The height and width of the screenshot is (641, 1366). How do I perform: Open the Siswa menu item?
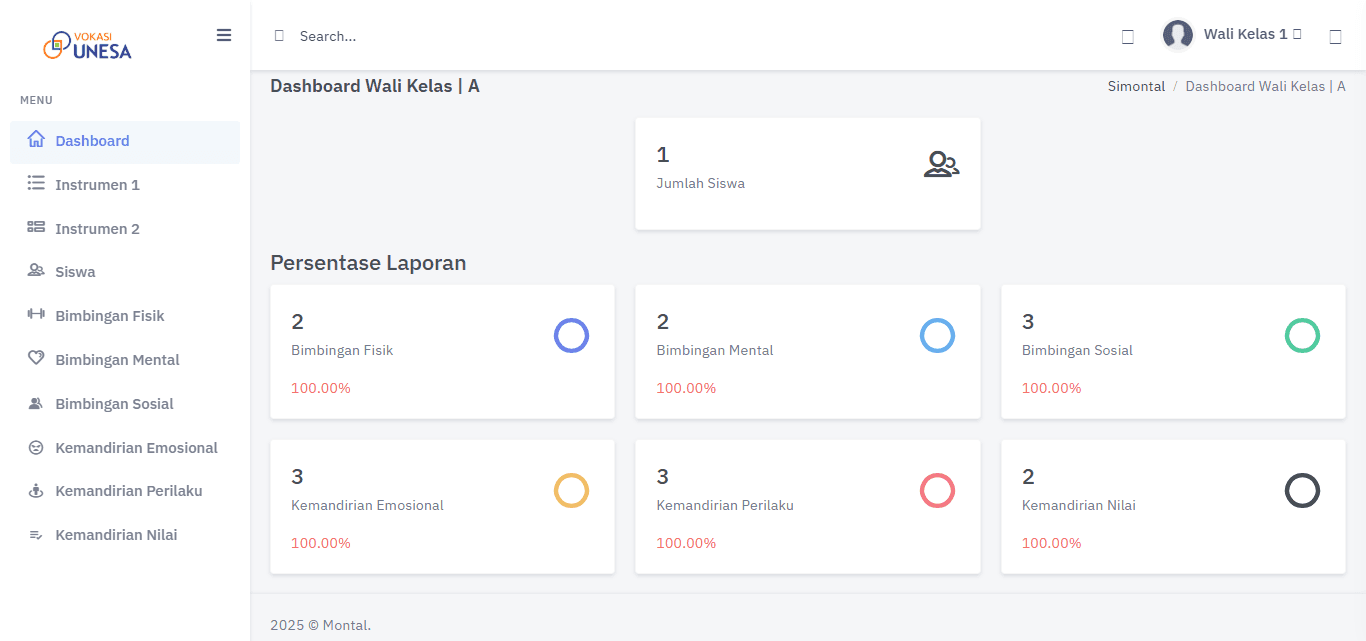tap(125, 272)
